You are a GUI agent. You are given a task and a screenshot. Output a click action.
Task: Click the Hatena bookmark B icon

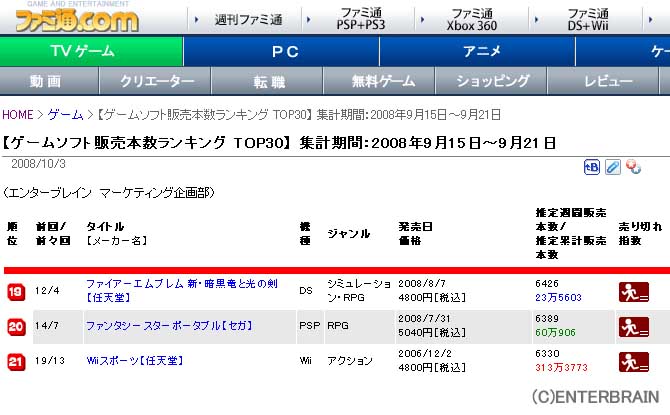pyautogui.click(x=592, y=167)
